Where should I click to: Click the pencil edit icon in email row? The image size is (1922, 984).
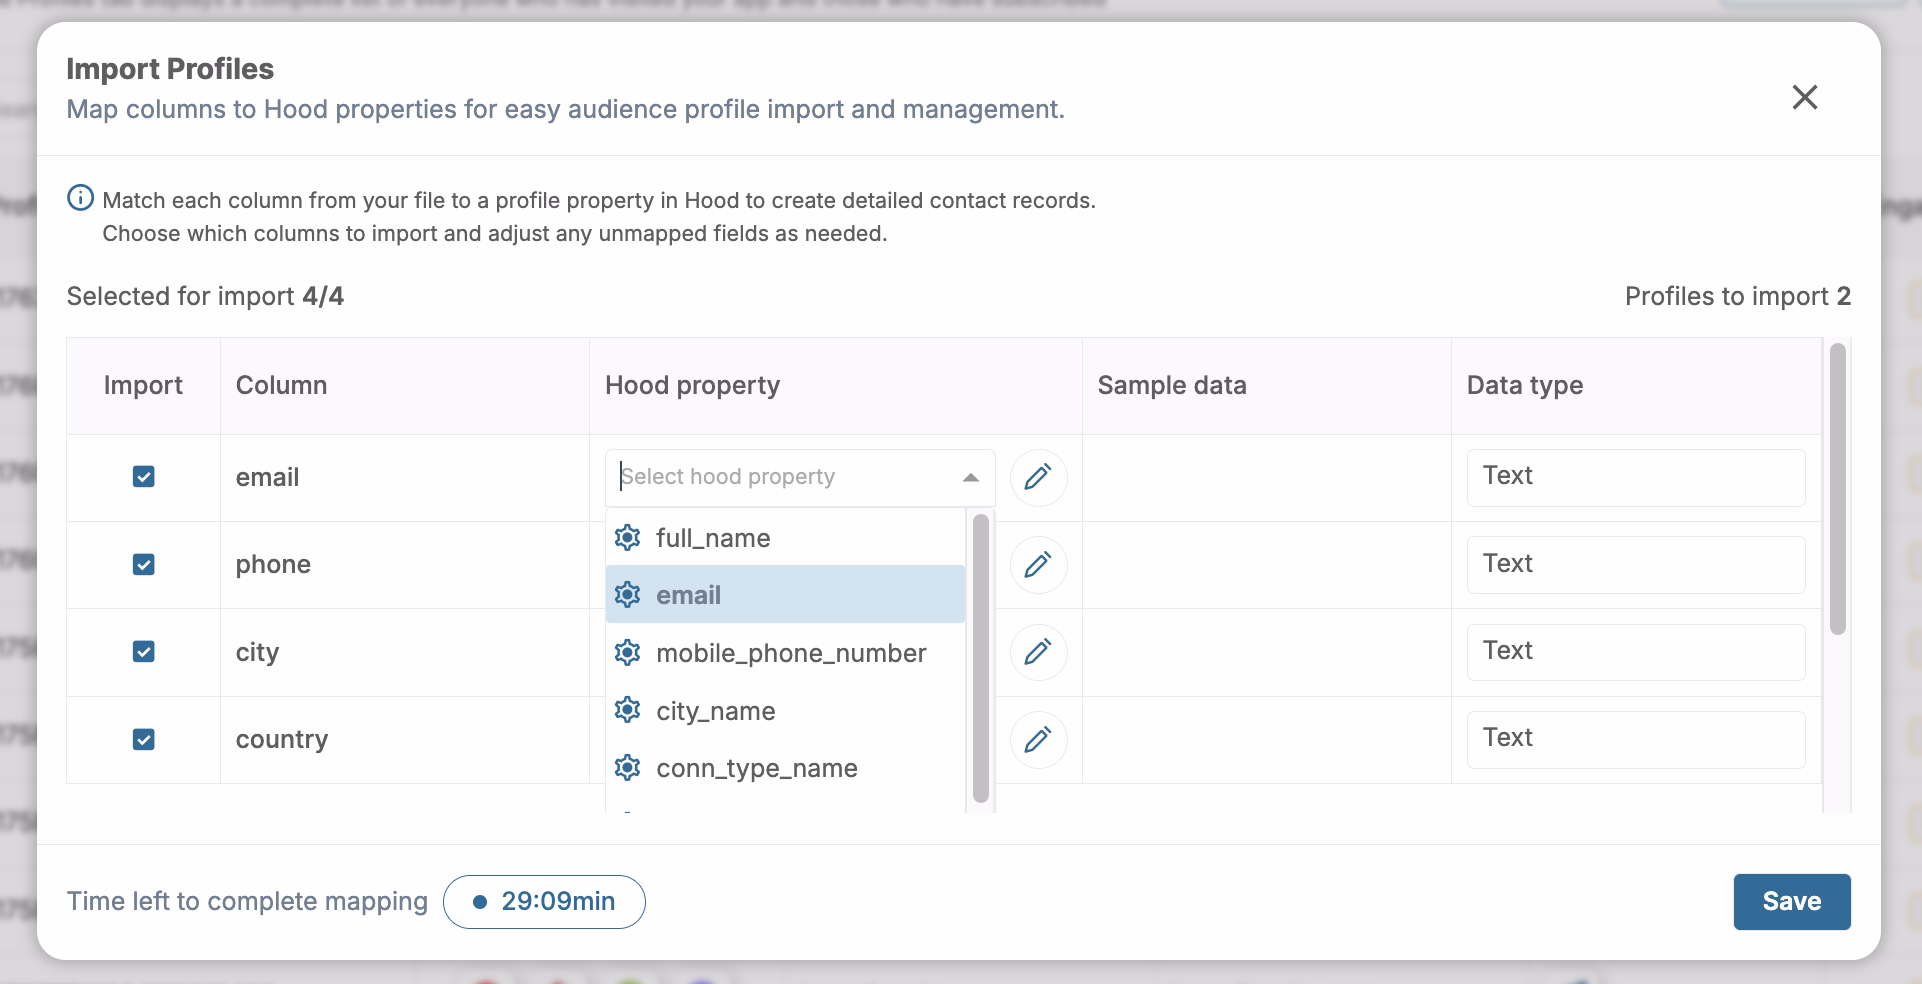1038,477
